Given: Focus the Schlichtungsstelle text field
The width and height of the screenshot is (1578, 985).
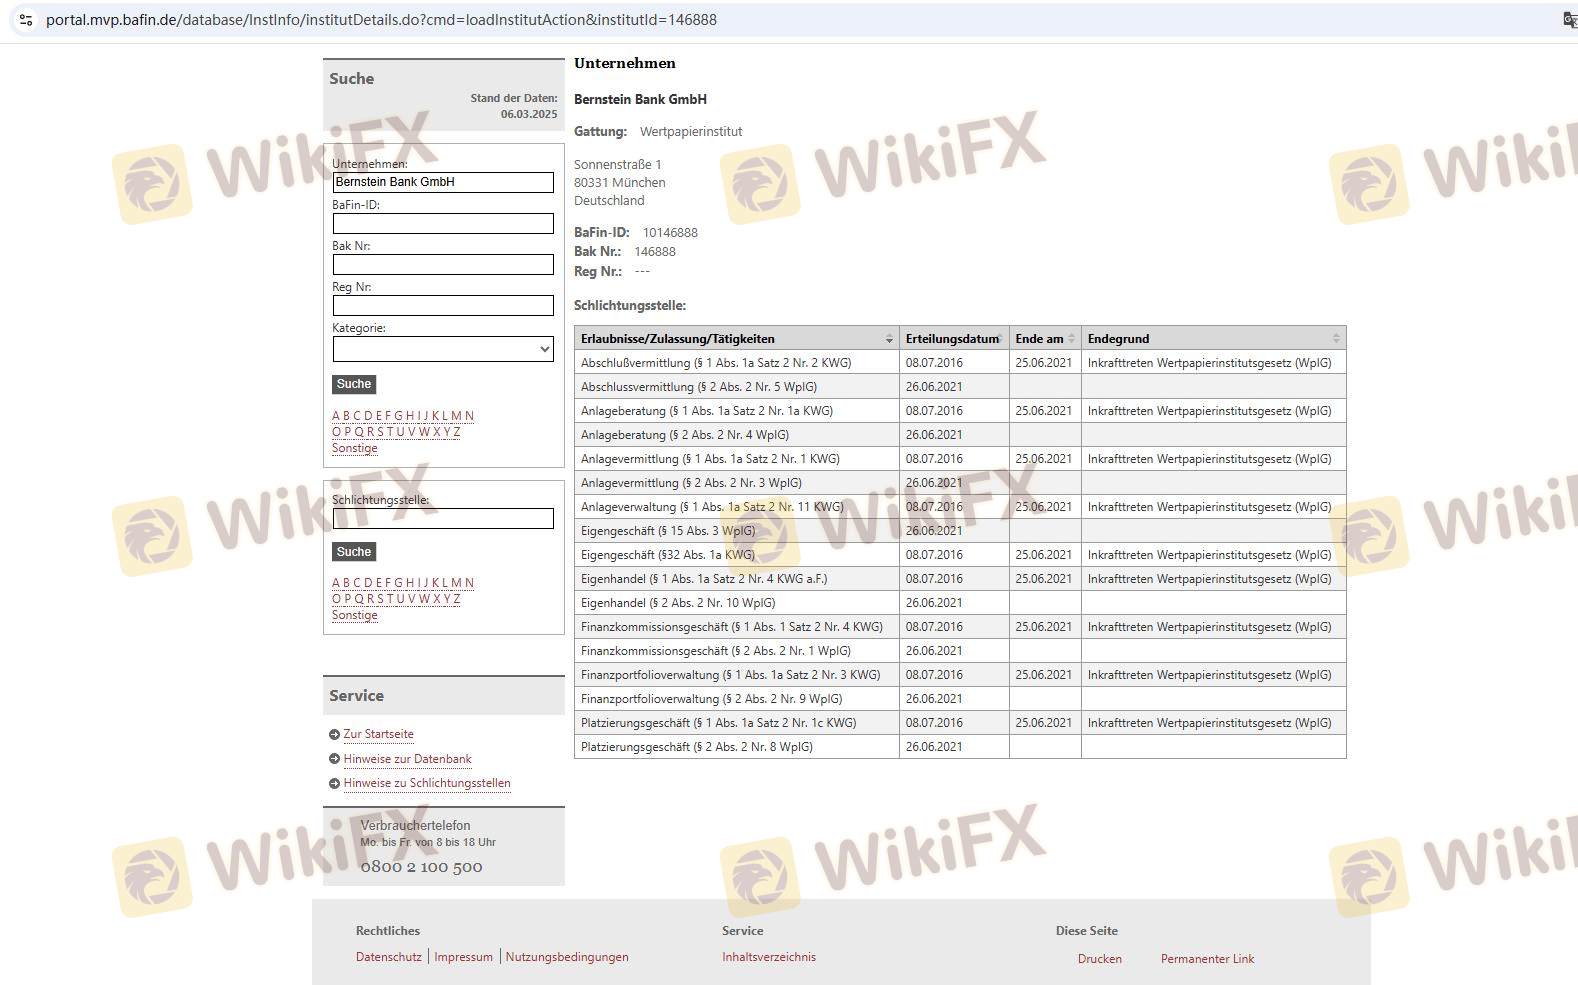Looking at the screenshot, I should pos(443,519).
